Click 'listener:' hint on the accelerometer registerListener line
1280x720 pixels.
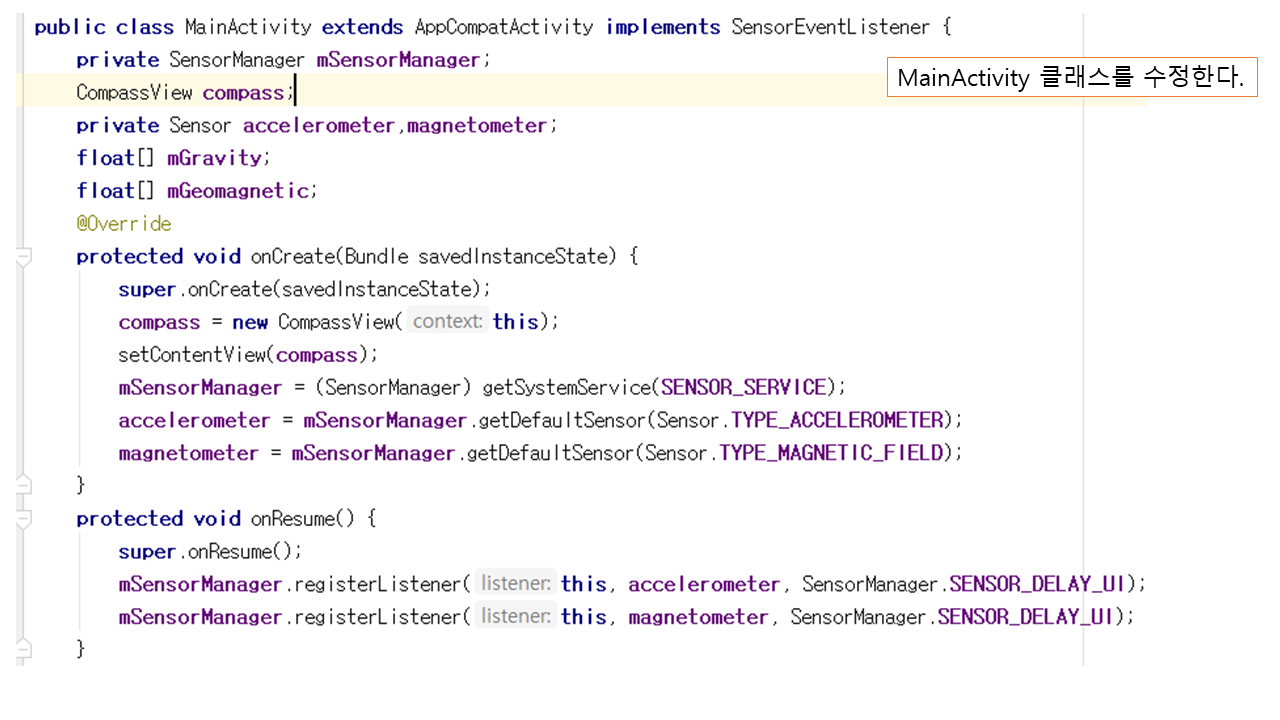(515, 584)
